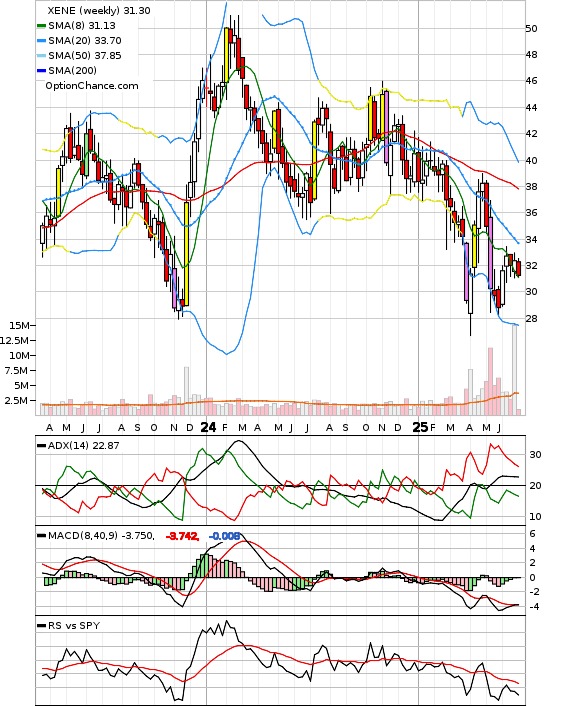The image size is (566, 706).
Task: Click the 32 price axis label
Action: pos(531,265)
